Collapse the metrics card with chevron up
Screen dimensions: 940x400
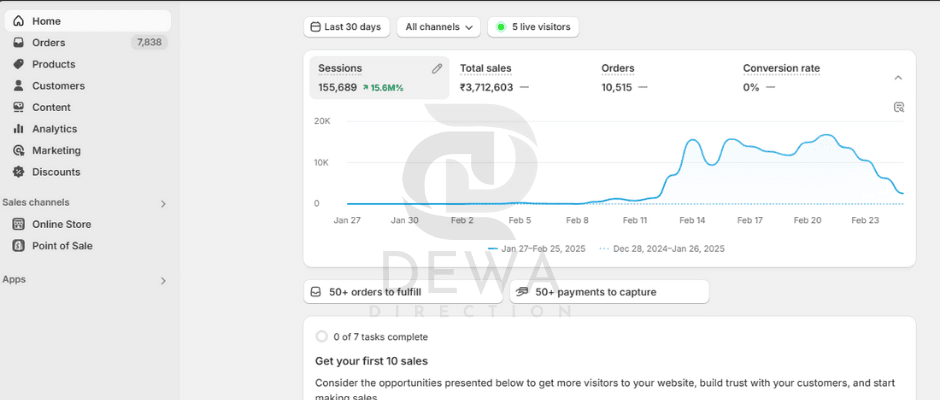[897, 78]
